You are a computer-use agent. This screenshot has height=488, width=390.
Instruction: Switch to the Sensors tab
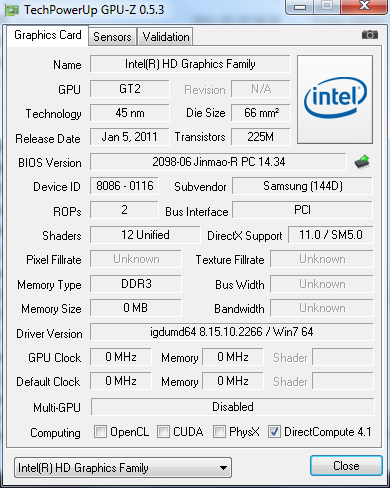(x=112, y=37)
